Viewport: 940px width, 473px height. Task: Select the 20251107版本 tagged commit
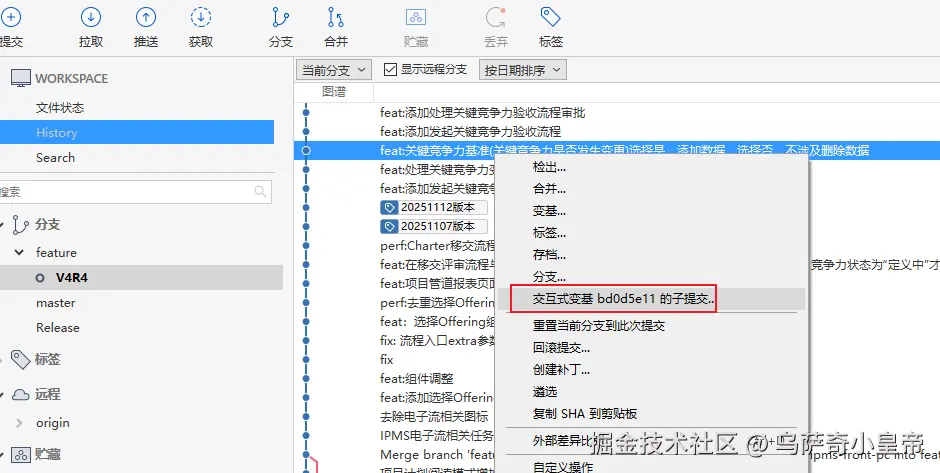click(x=434, y=227)
